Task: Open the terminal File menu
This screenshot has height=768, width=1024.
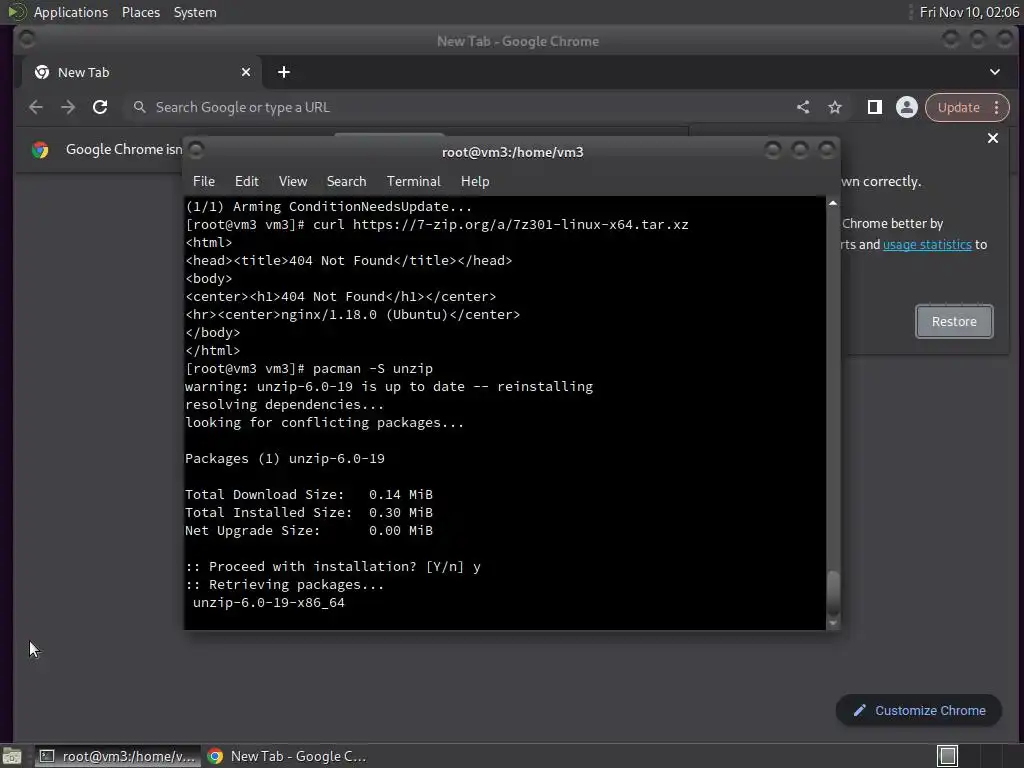Action: point(204,181)
